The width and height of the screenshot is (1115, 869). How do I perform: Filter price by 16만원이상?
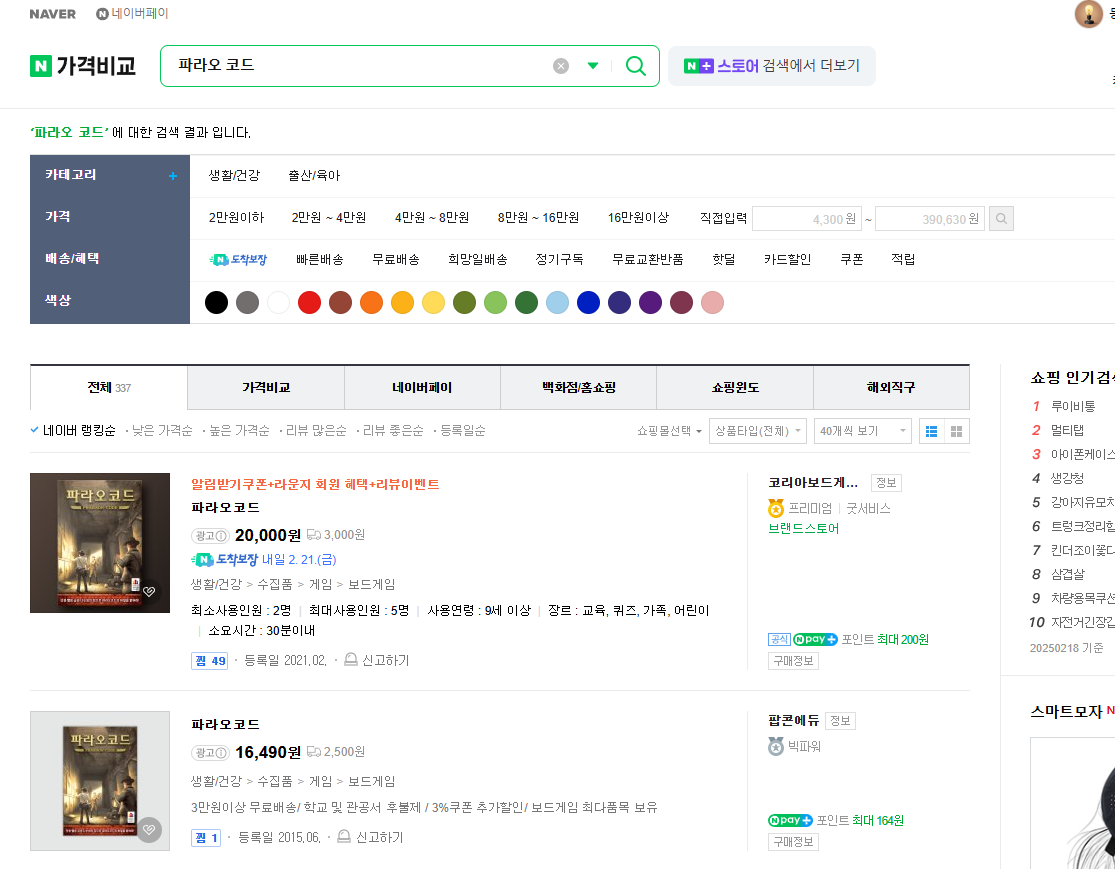click(x=638, y=218)
